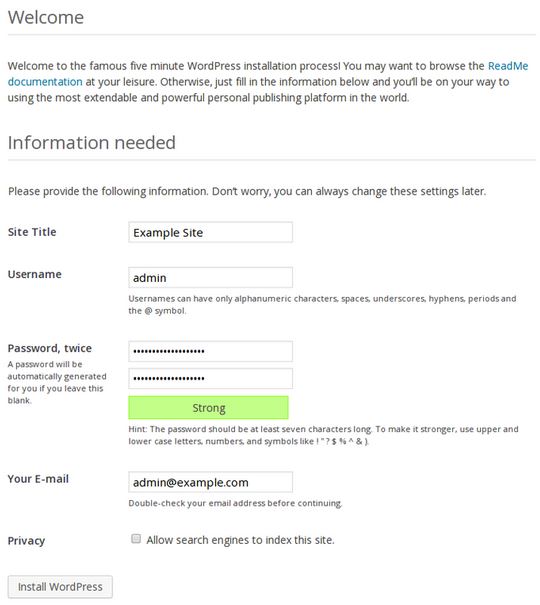Click the Username label
This screenshot has height=605, width=540.
(35, 274)
